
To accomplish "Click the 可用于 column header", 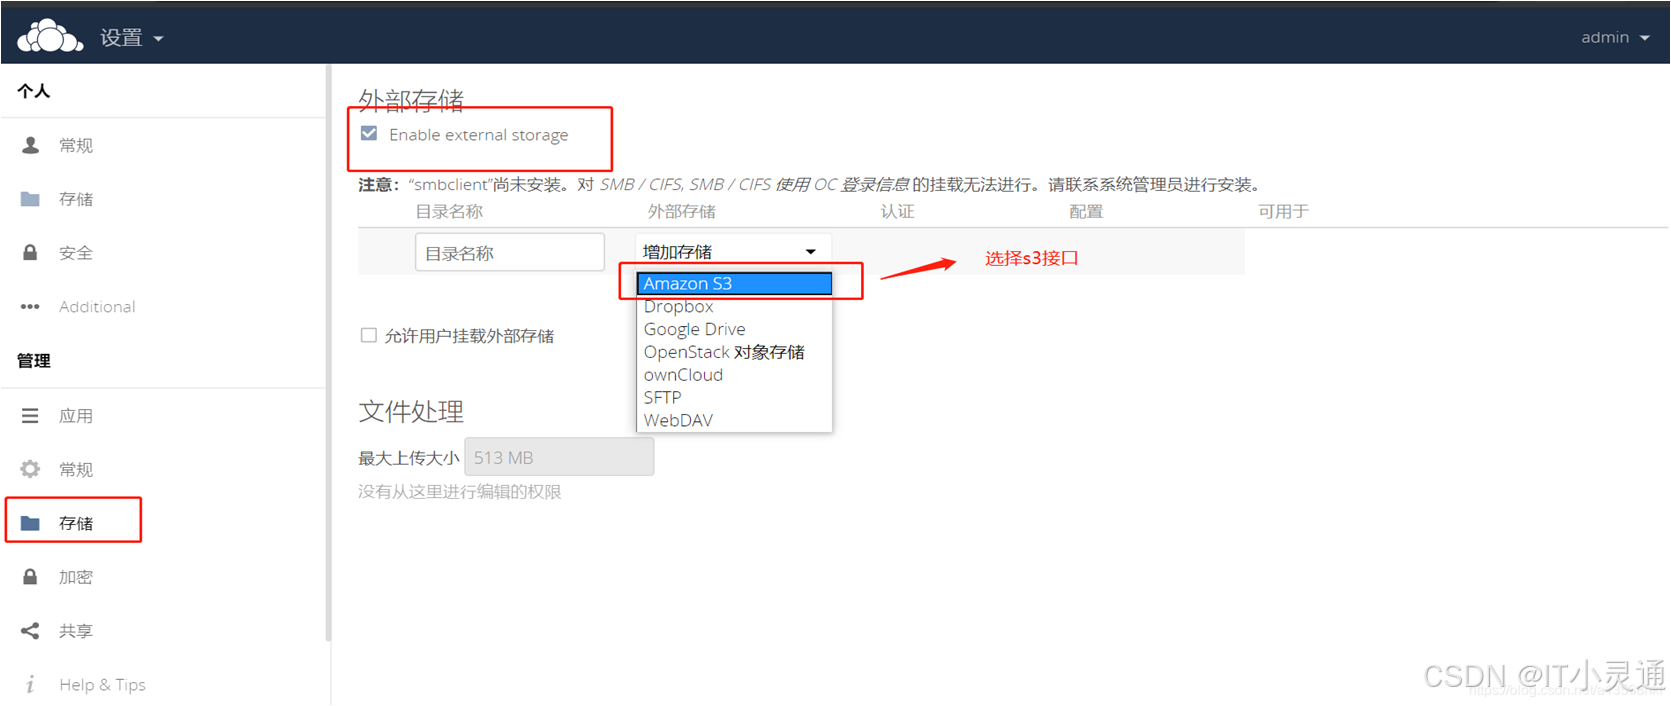I will (1283, 212).
